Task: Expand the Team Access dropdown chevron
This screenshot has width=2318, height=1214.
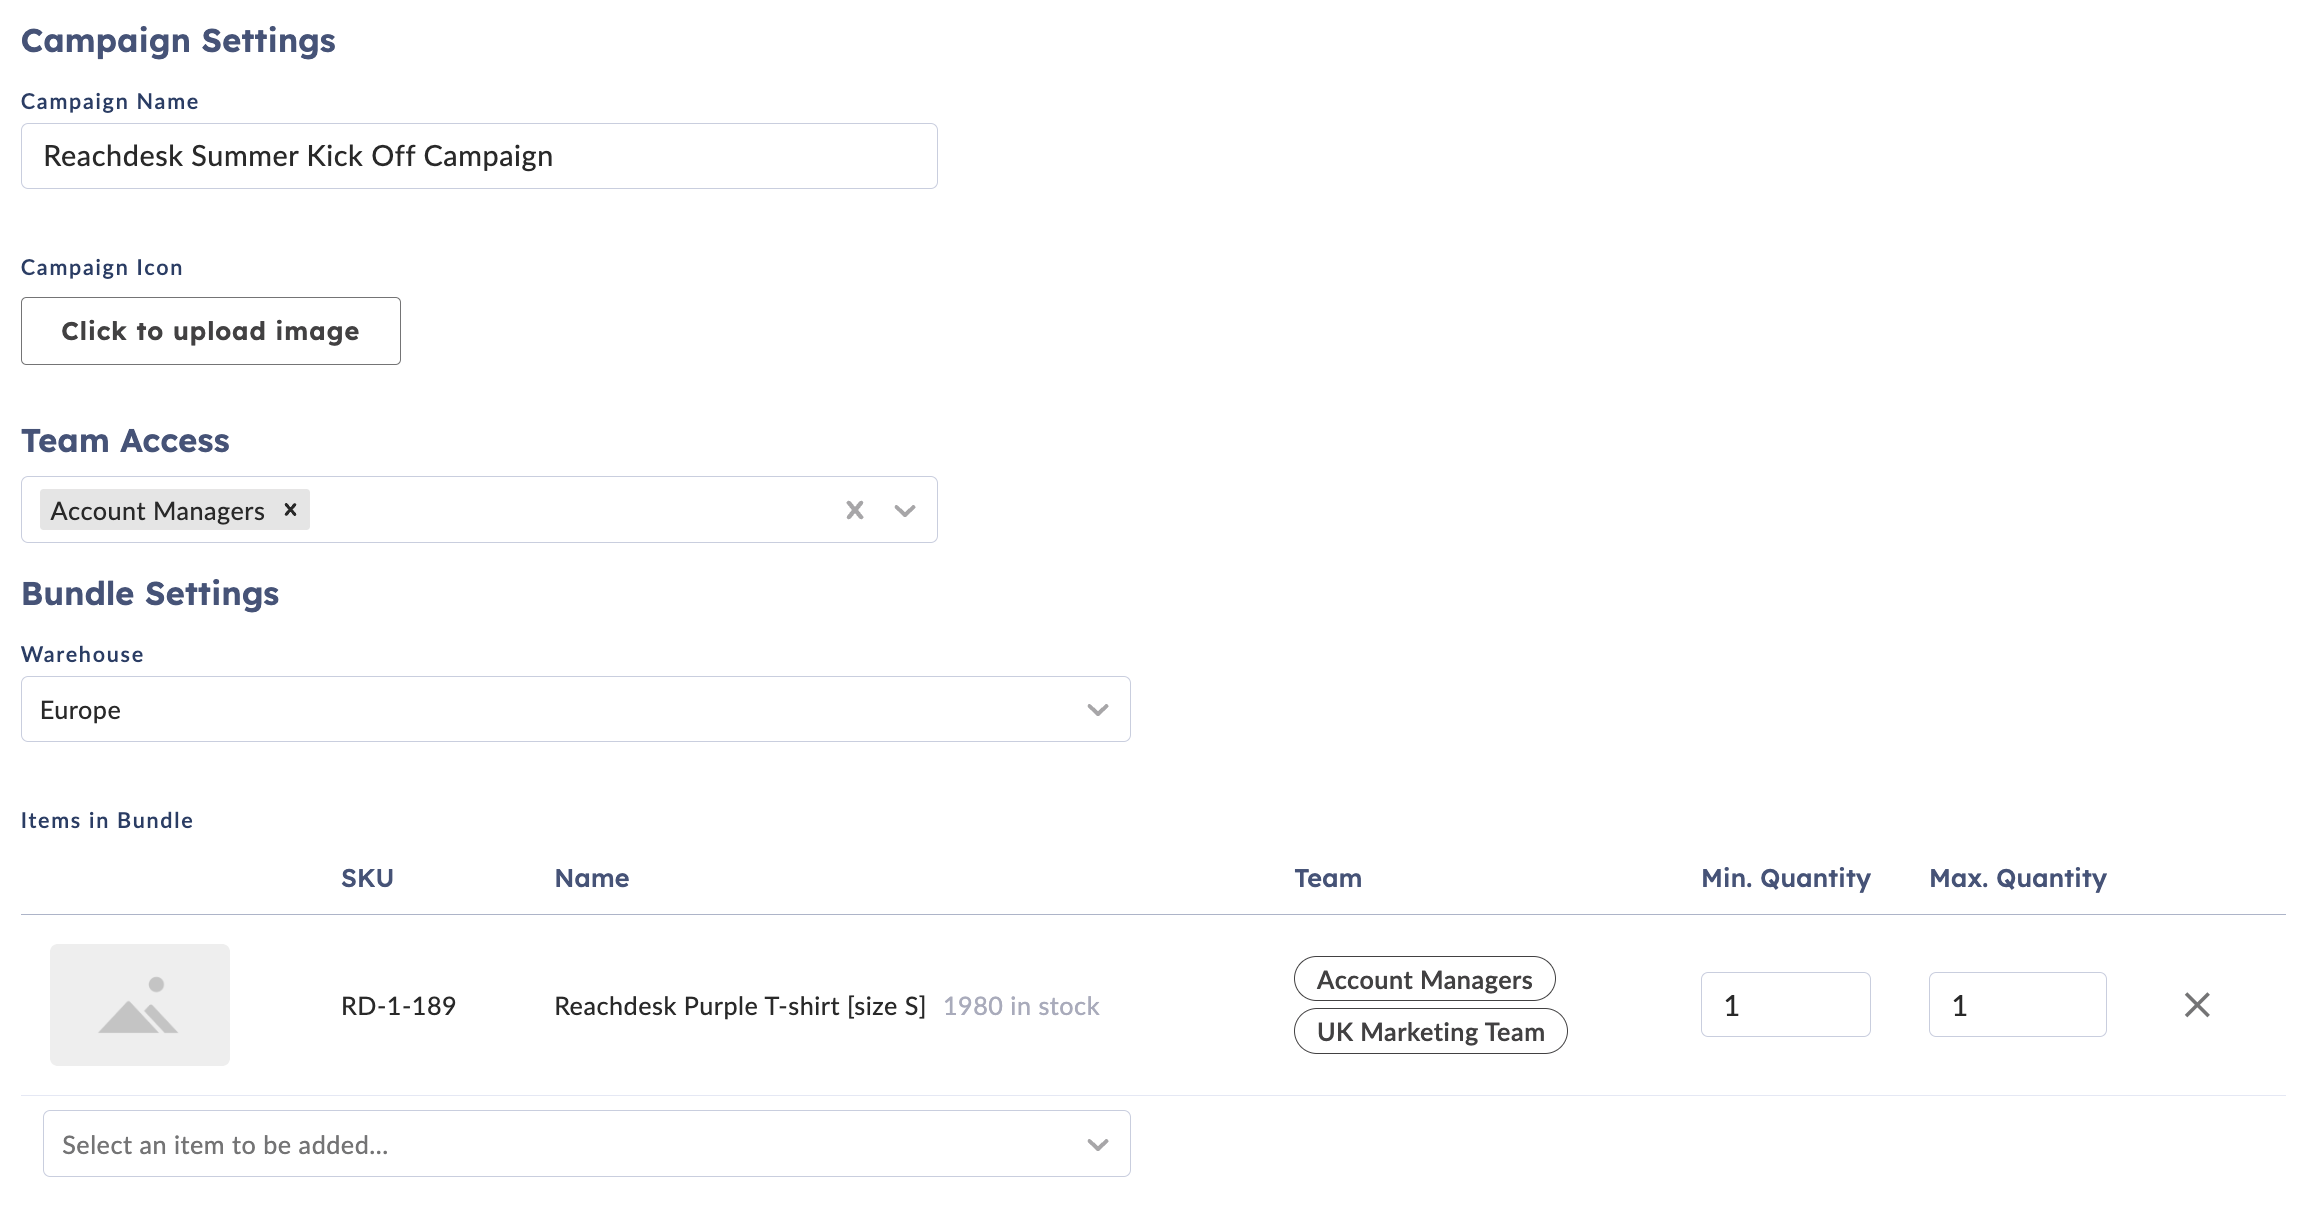Action: pyautogui.click(x=905, y=510)
